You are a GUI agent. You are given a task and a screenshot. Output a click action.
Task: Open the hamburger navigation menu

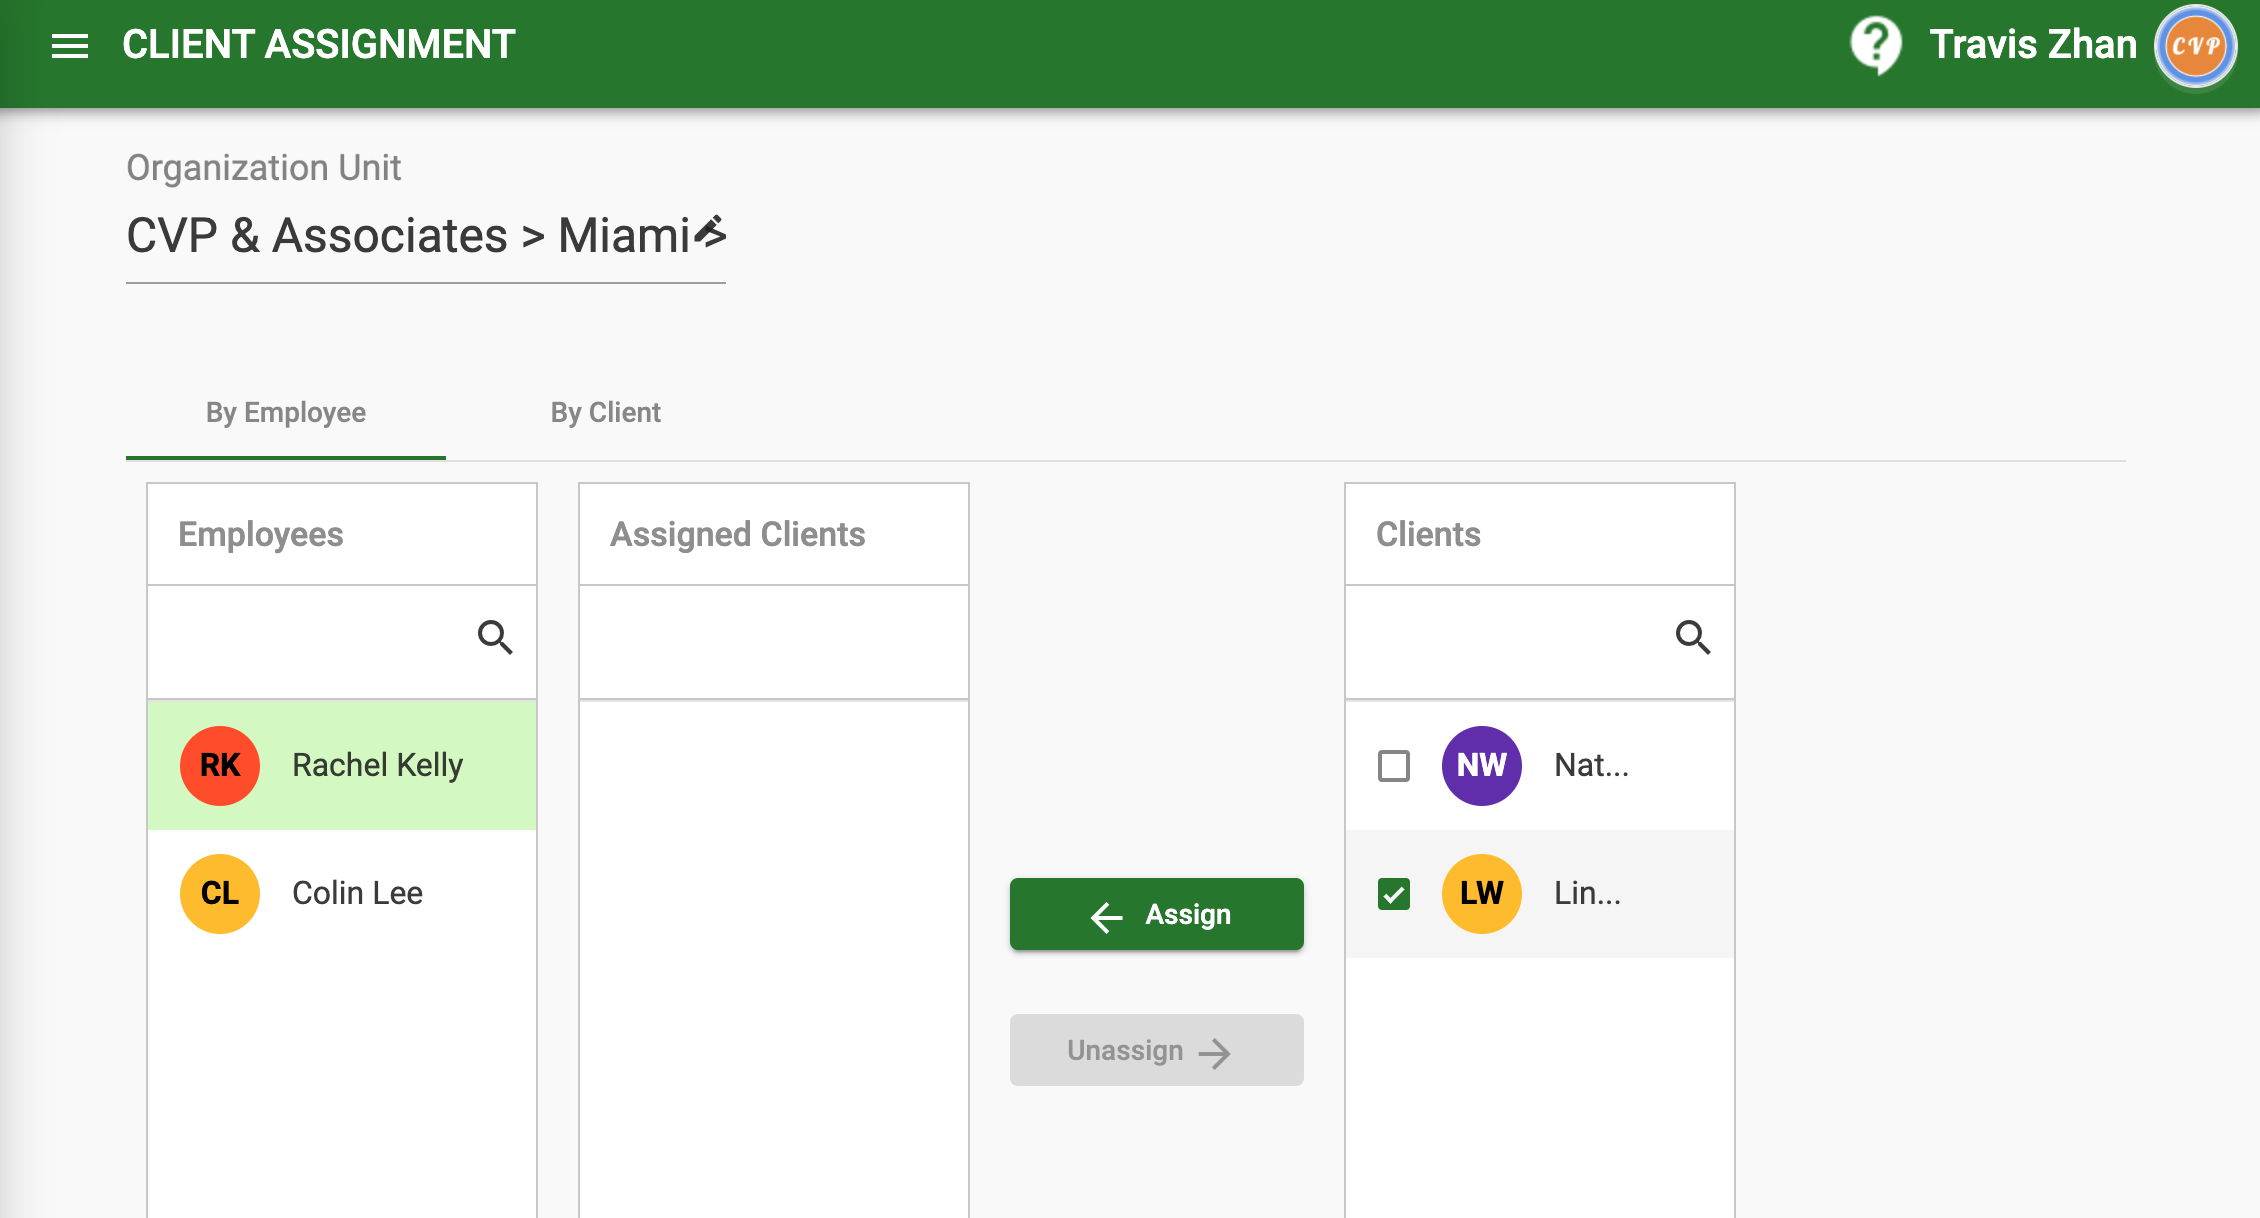pos(70,45)
